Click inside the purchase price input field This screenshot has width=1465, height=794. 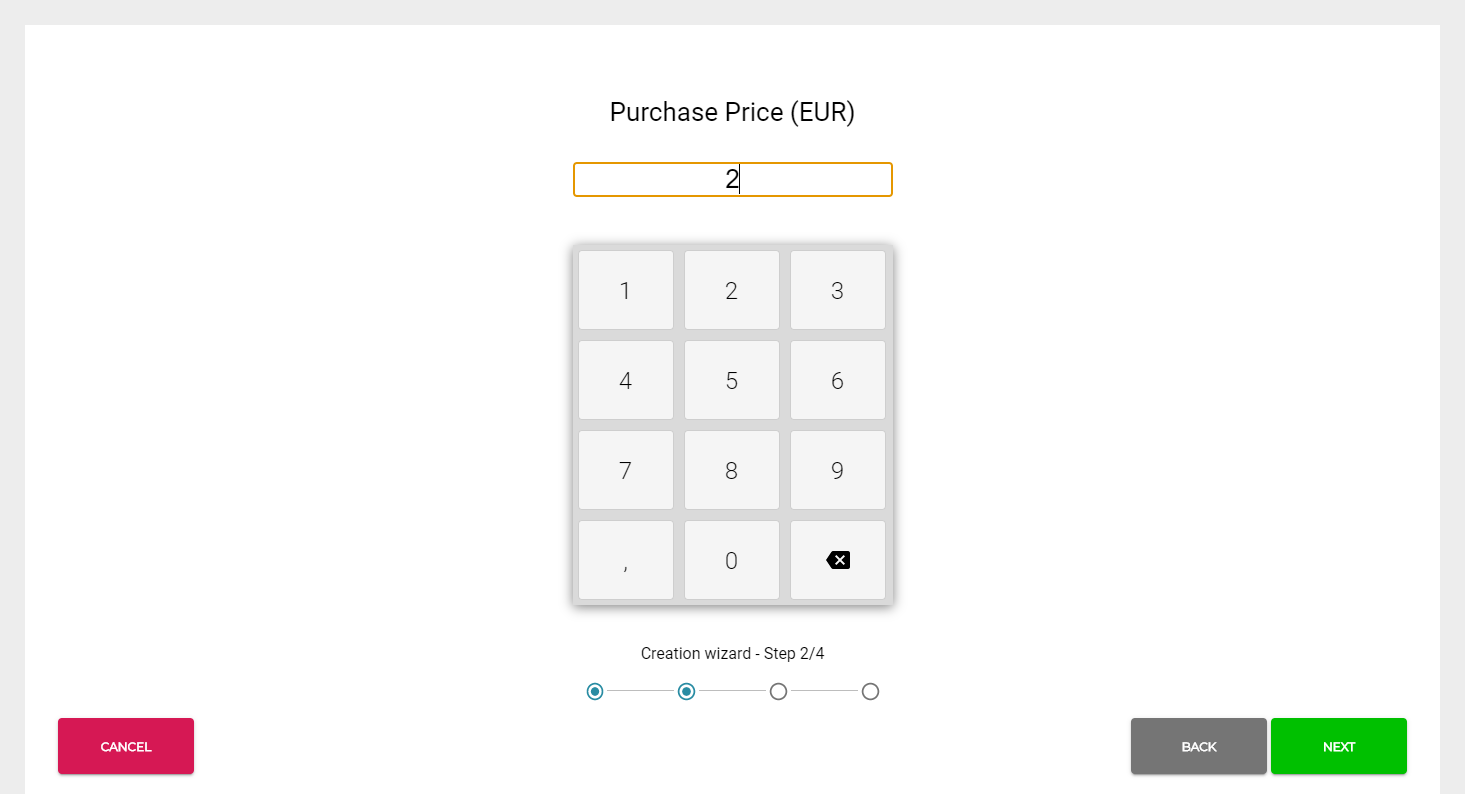coord(732,179)
